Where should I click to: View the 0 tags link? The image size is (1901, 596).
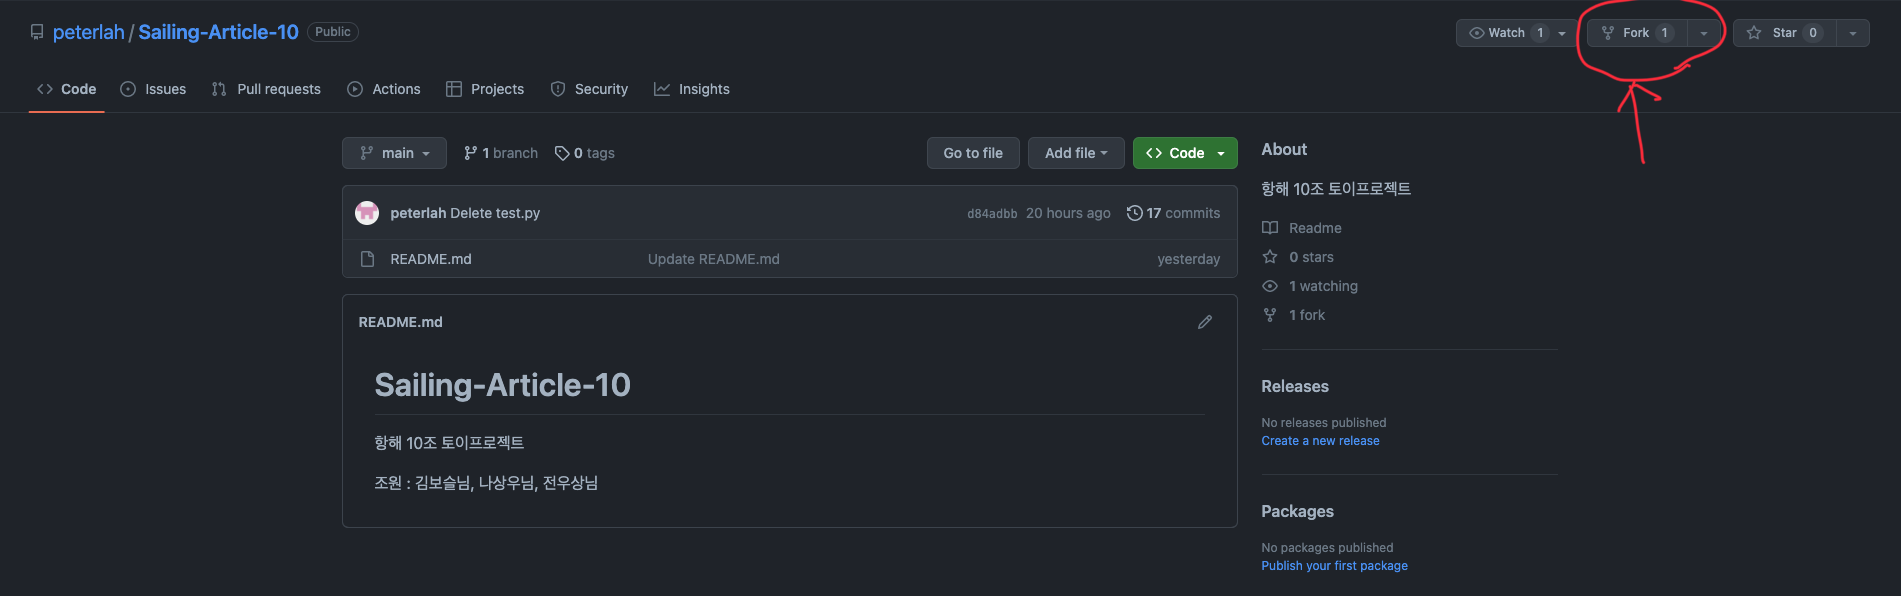585,153
